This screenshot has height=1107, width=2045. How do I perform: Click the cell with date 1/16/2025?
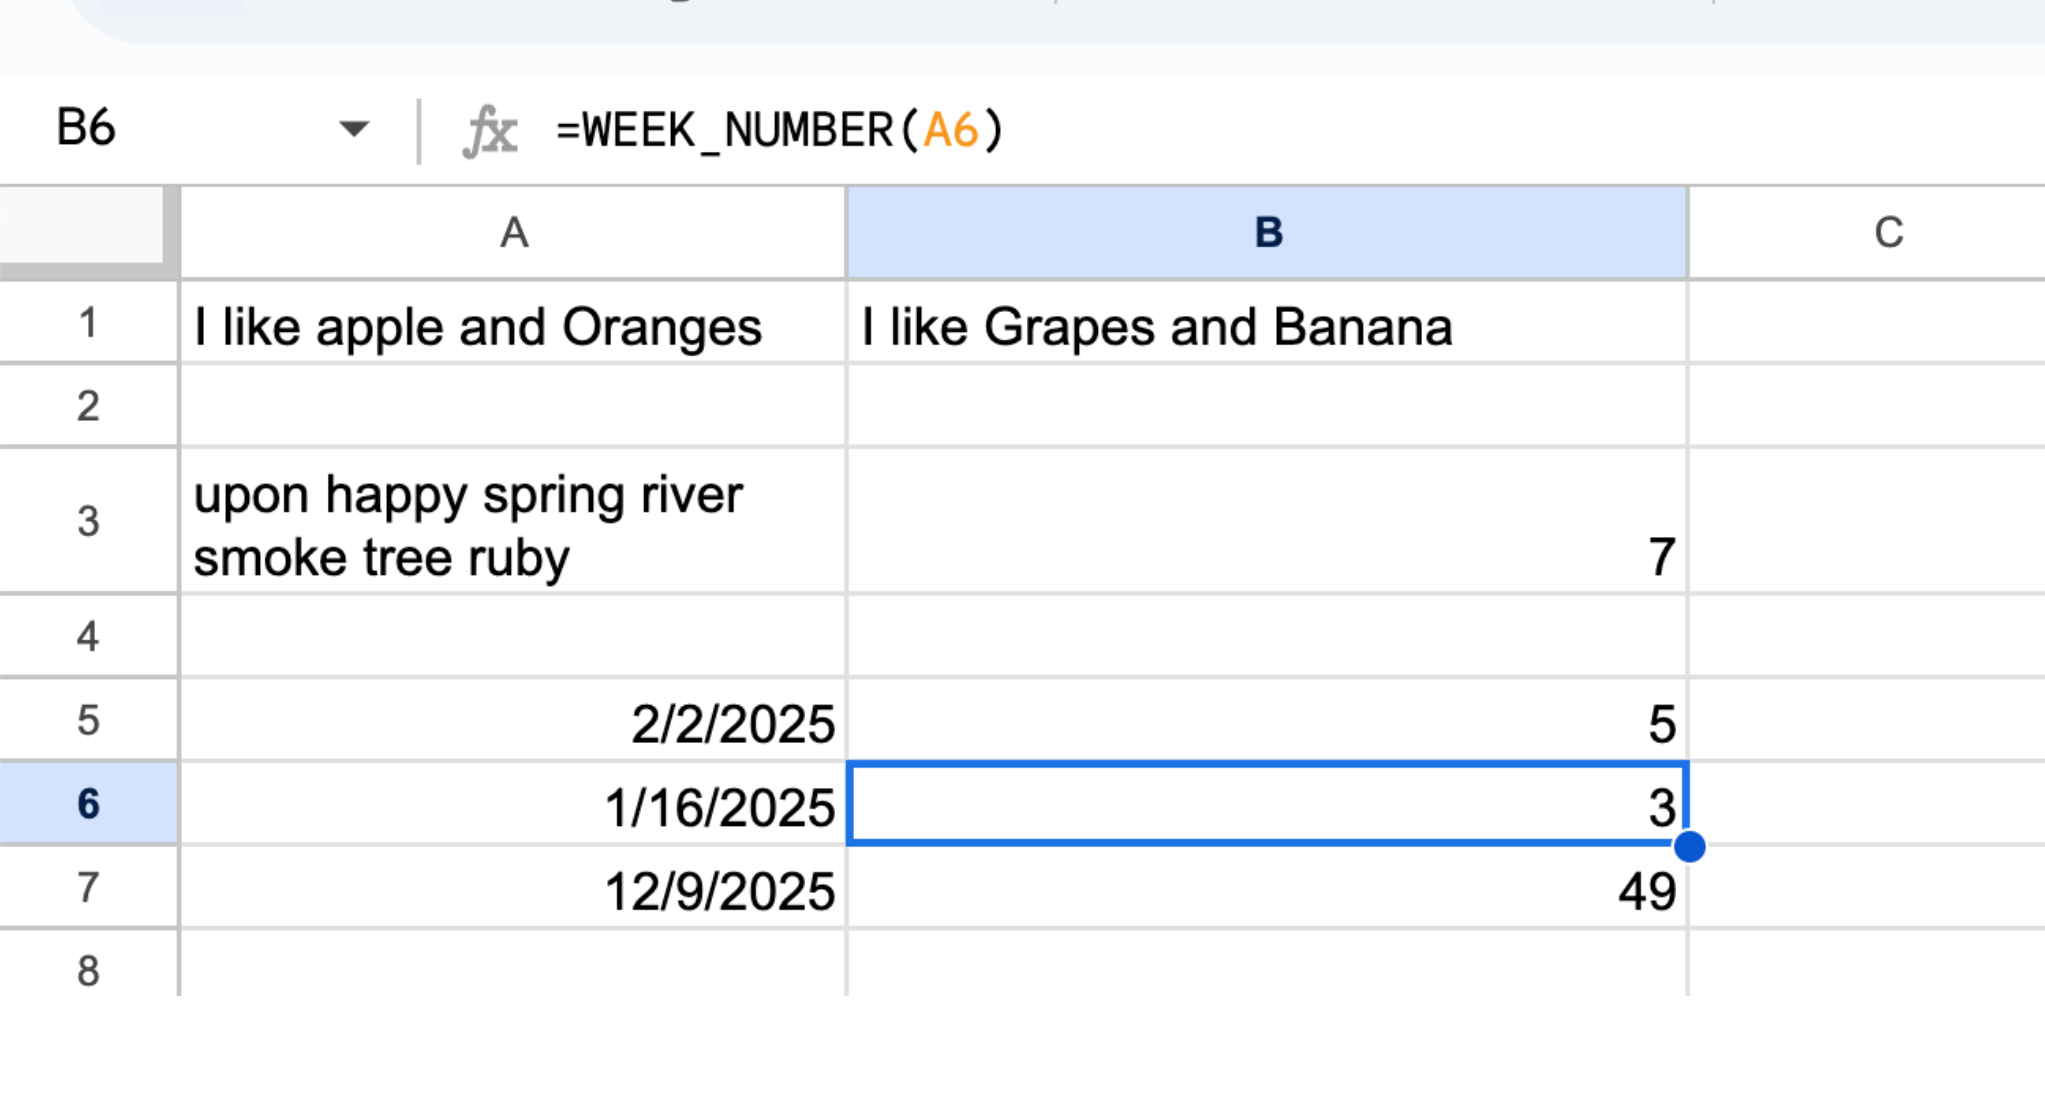[513, 806]
